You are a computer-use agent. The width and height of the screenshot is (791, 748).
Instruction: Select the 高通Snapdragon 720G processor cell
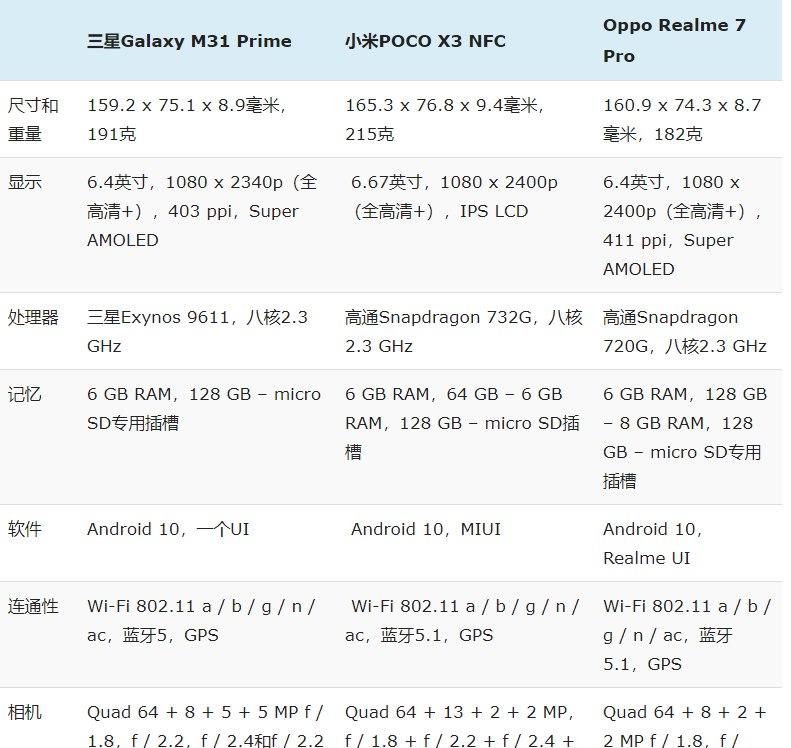(685, 331)
